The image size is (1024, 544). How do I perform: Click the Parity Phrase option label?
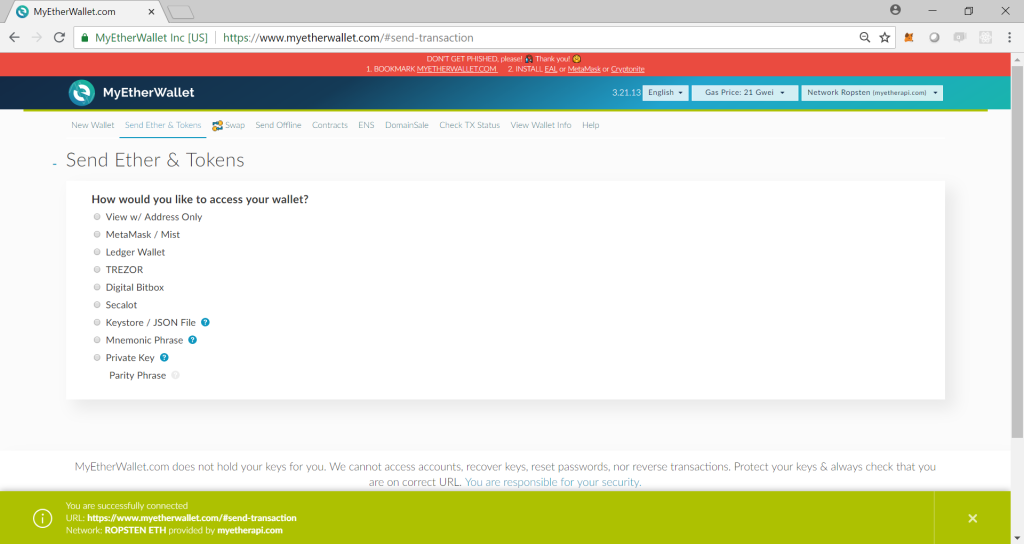(137, 376)
